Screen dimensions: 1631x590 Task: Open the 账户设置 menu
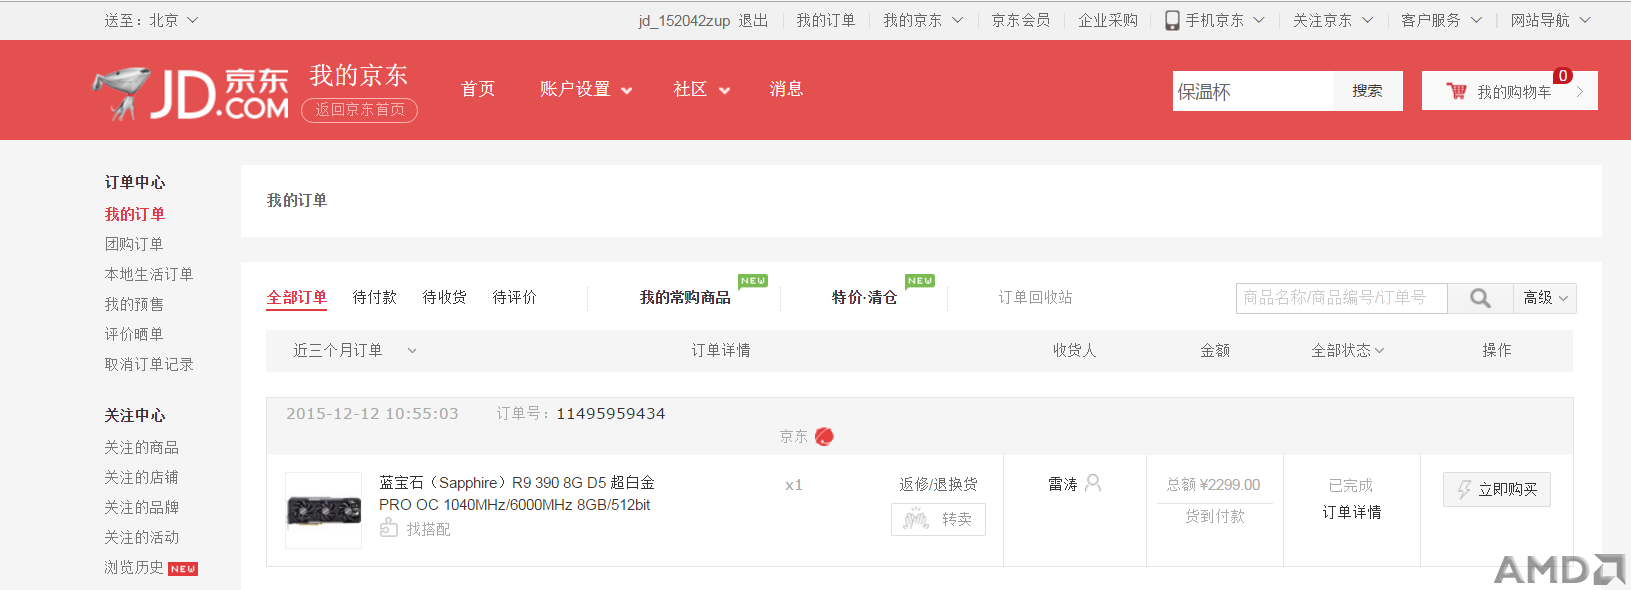[586, 89]
